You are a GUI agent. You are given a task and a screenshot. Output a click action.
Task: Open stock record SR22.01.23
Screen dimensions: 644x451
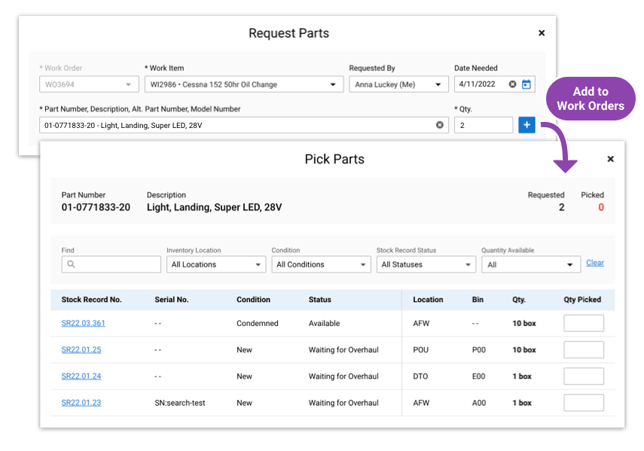[81, 403]
